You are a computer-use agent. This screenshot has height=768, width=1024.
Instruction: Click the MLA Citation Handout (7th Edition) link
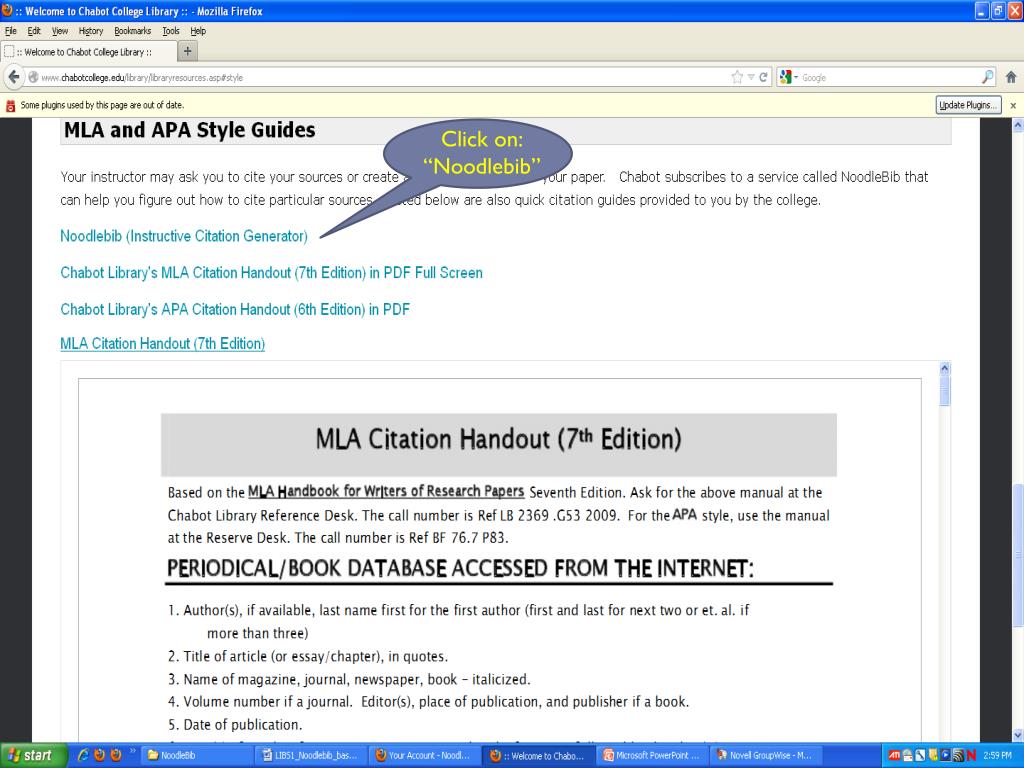tap(163, 344)
